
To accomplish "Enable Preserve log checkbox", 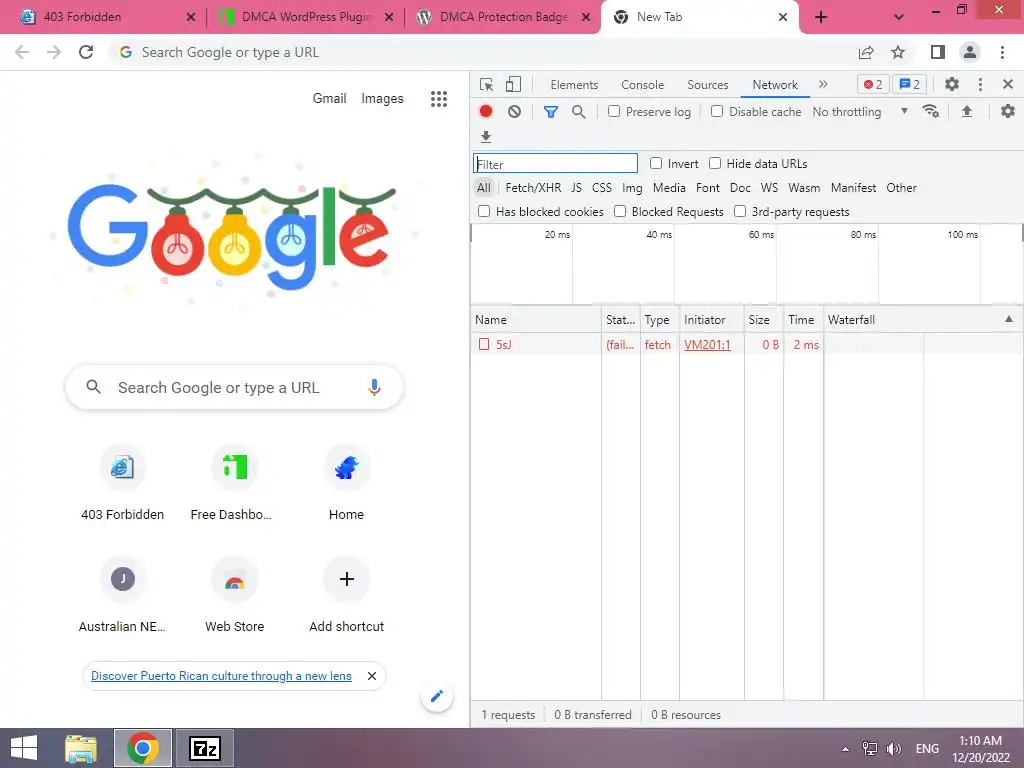I will click(x=614, y=112).
